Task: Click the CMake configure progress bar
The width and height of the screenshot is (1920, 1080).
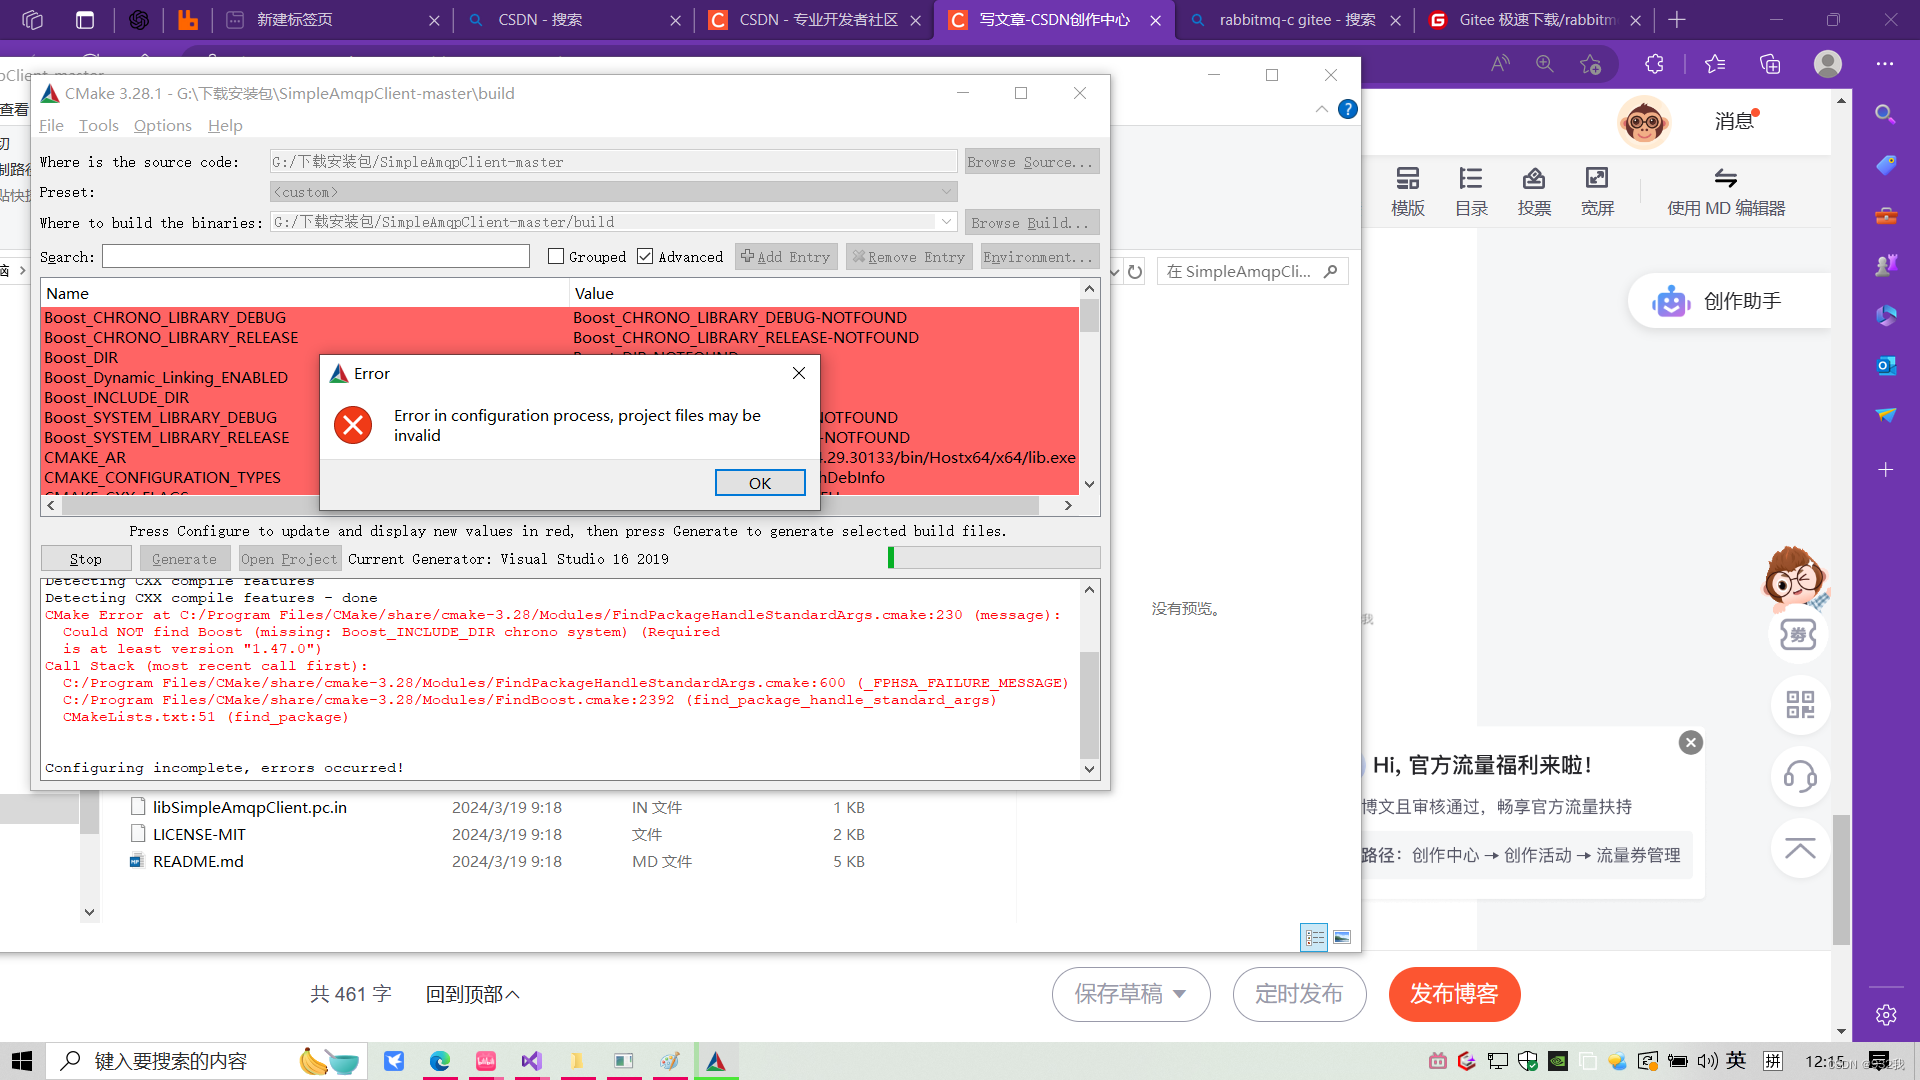Action: [x=993, y=558]
